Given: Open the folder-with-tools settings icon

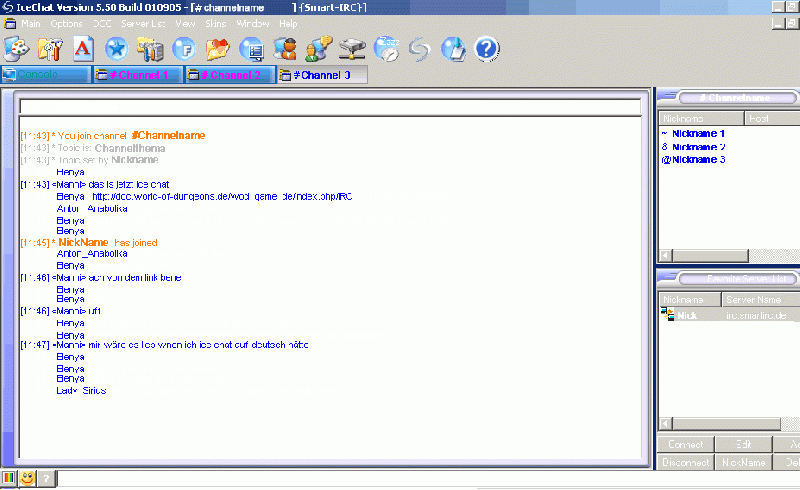Looking at the screenshot, I should click(49, 49).
